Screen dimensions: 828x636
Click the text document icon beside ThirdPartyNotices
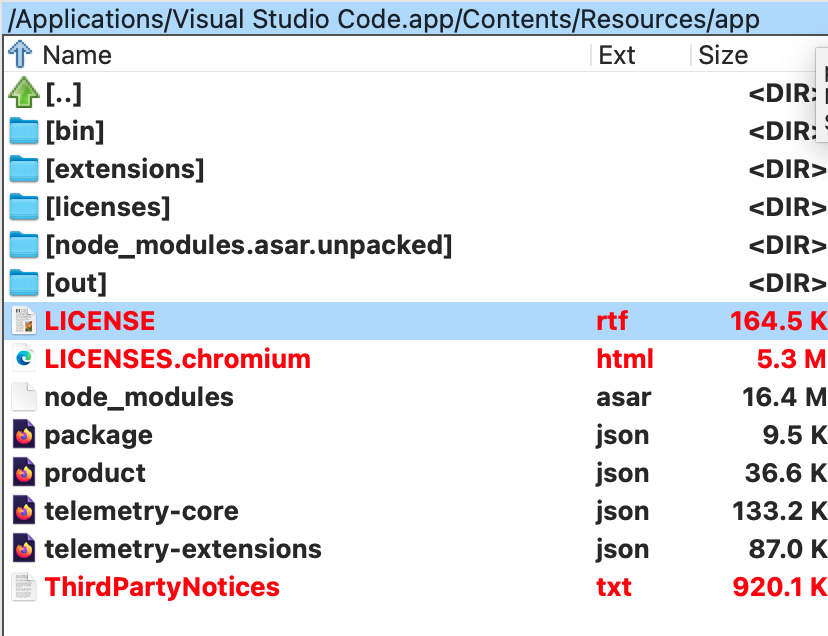pos(23,587)
